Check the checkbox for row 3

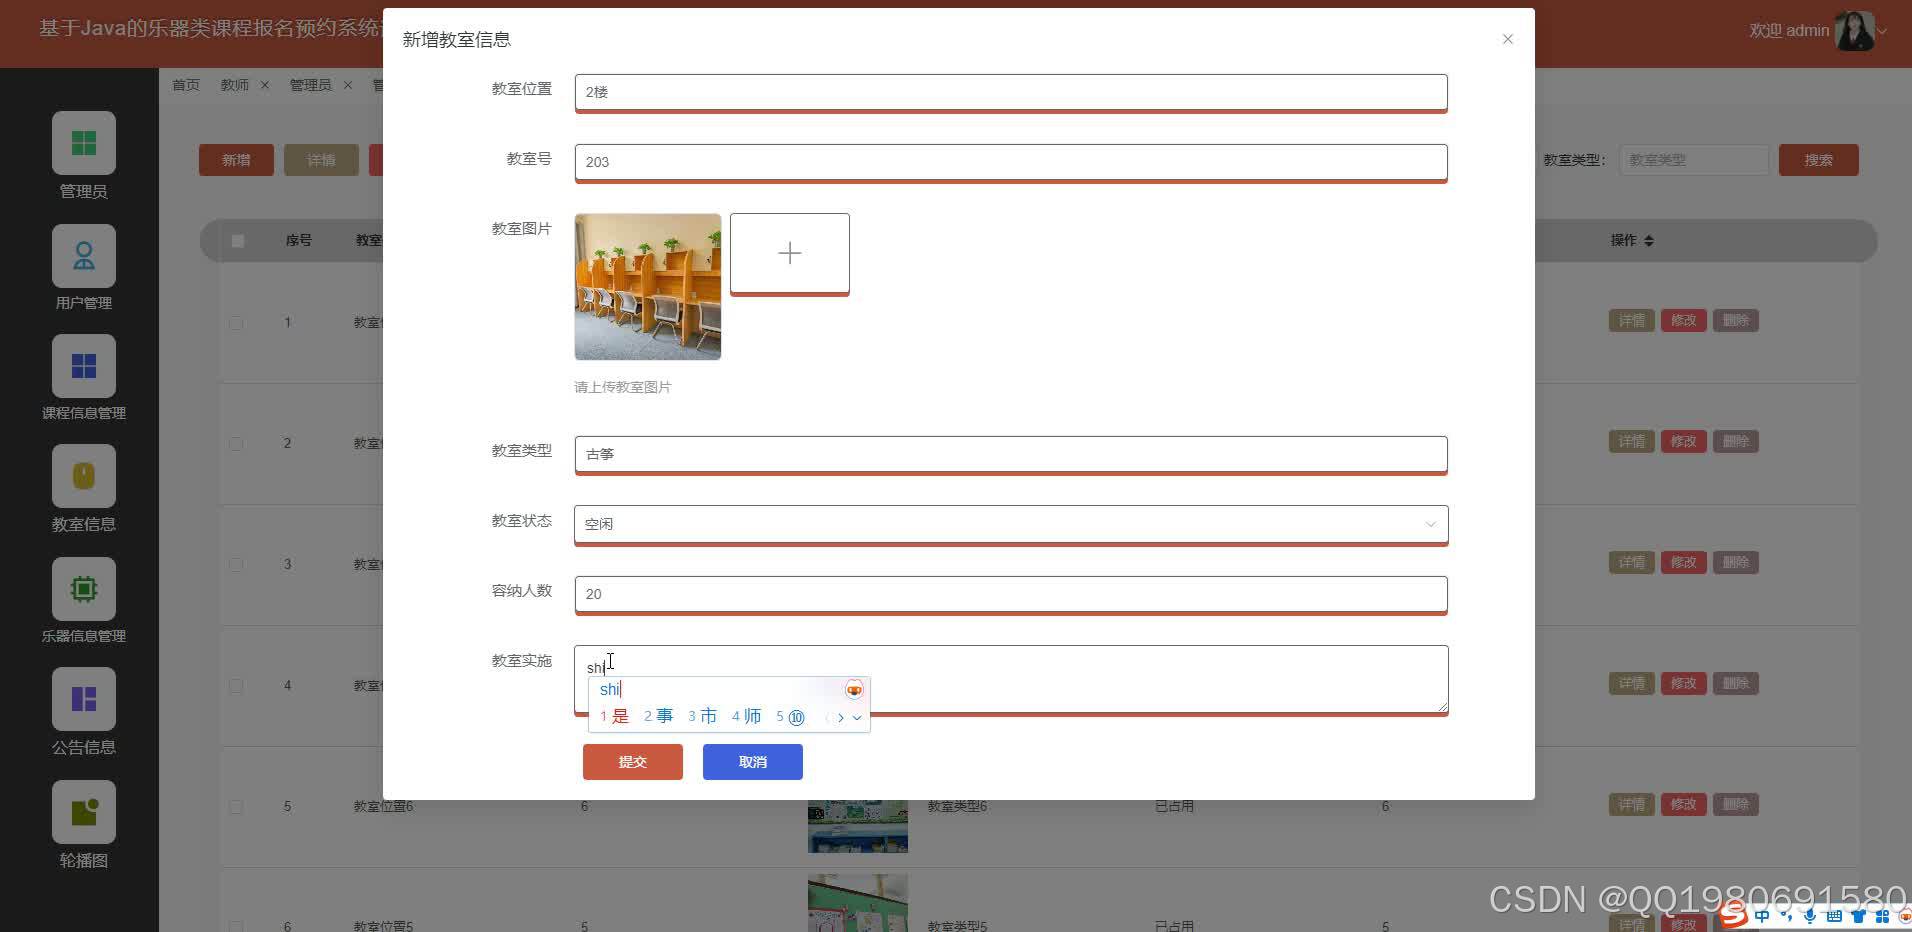236,564
